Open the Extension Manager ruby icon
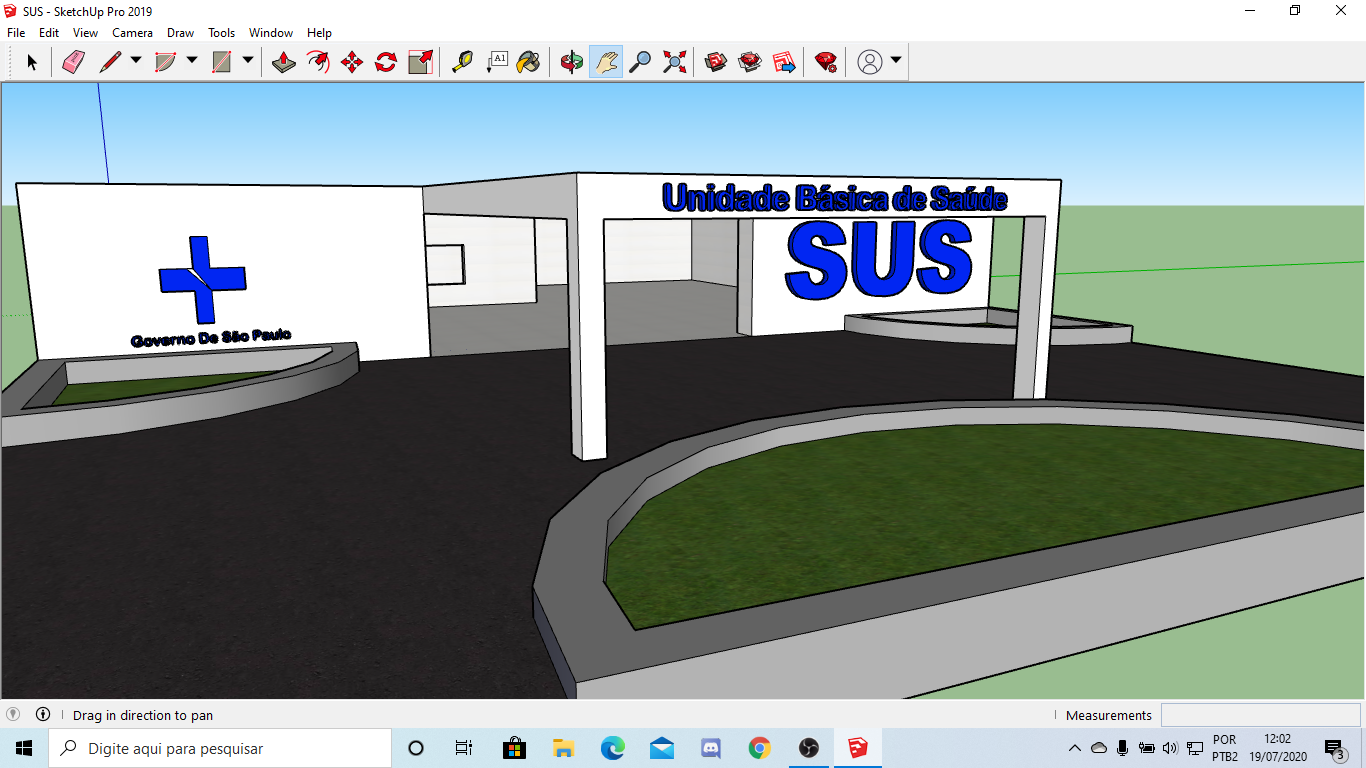1366x768 pixels. pyautogui.click(x=825, y=62)
